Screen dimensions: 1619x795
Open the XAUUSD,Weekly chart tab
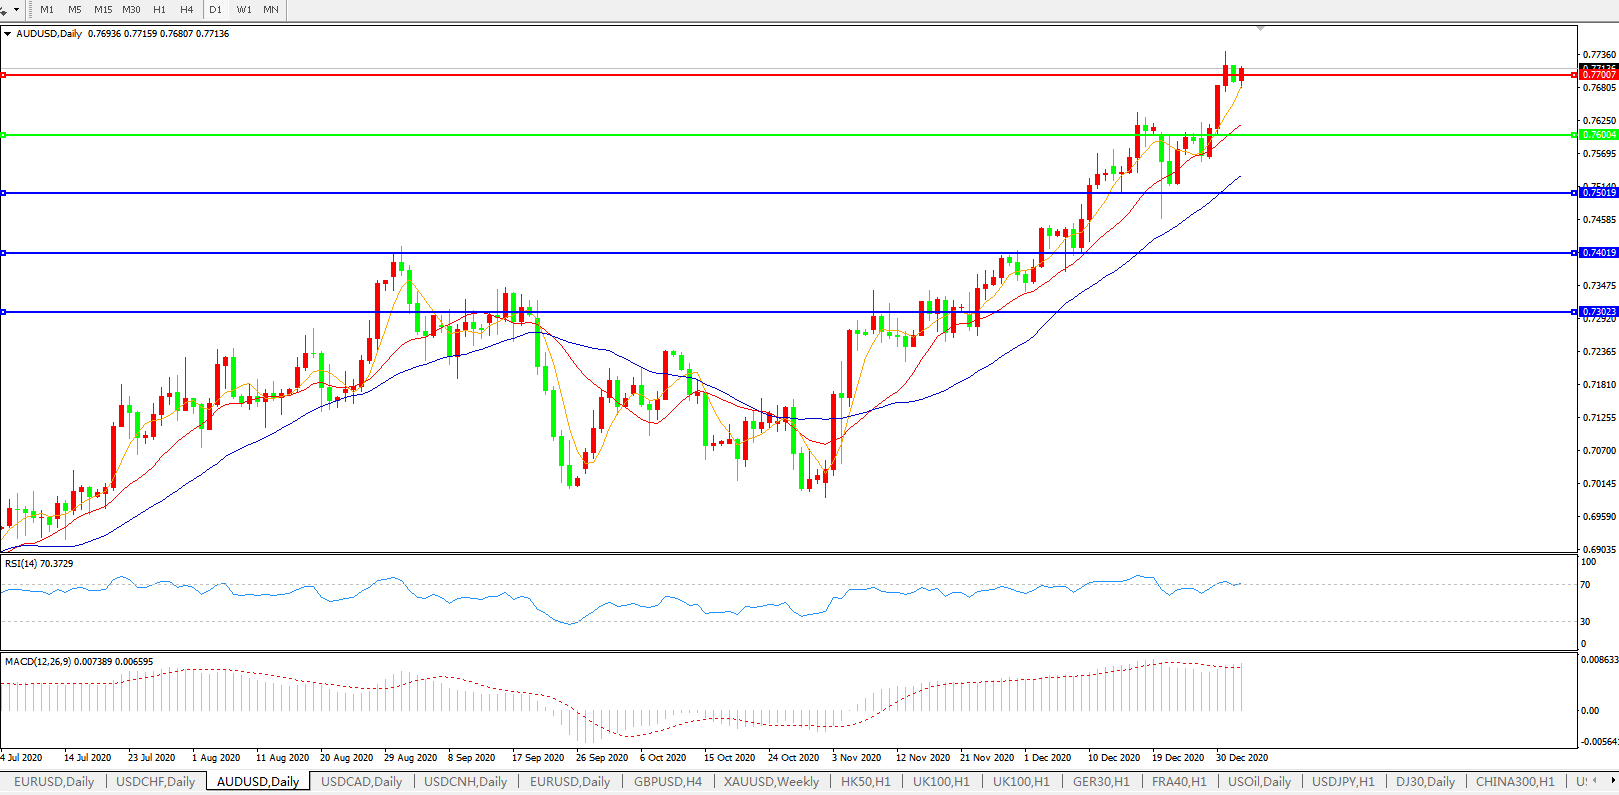coord(771,782)
